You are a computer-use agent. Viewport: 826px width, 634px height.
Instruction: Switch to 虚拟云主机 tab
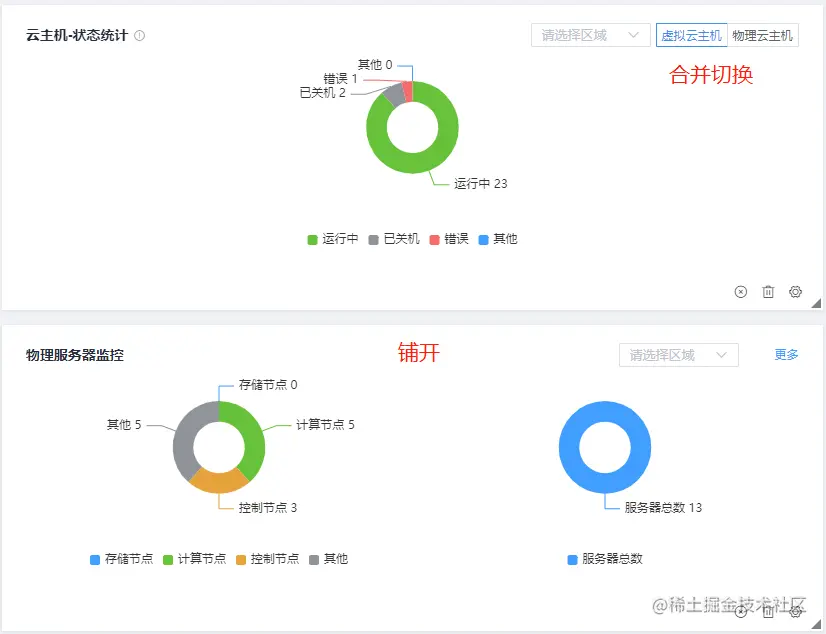691,35
